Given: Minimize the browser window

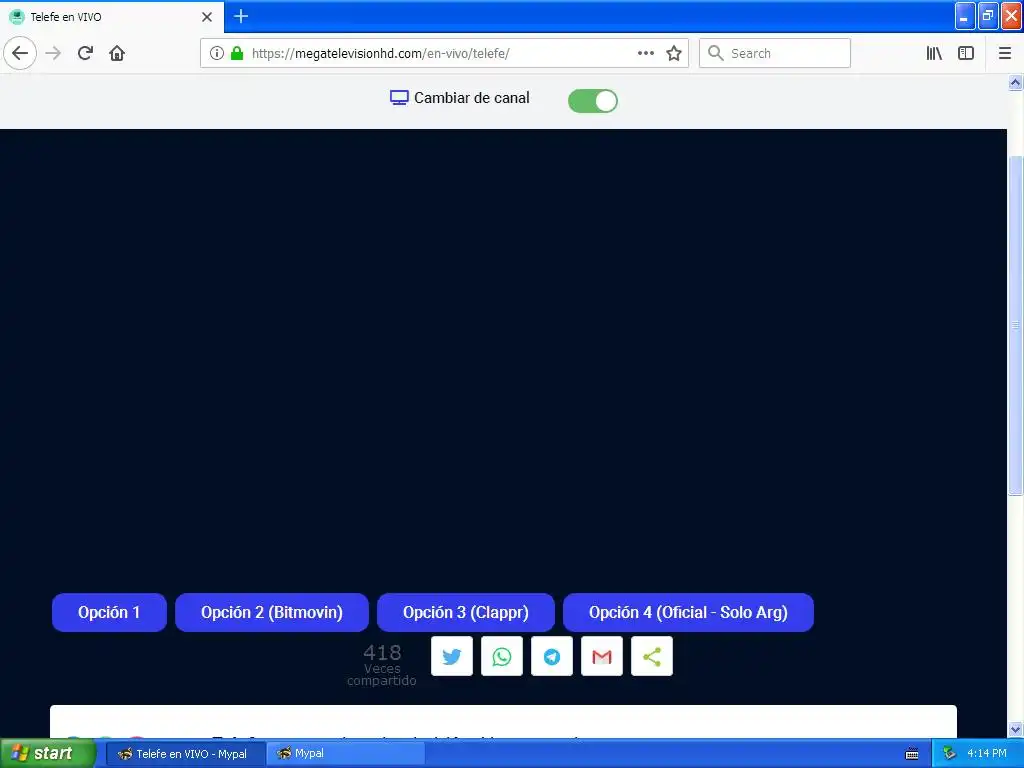Looking at the screenshot, I should click(965, 16).
